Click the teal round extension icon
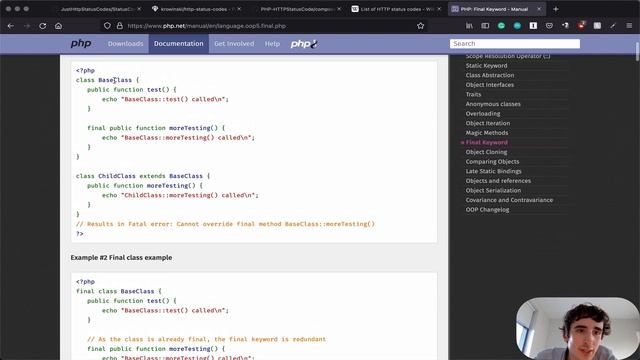The width and height of the screenshot is (640, 360). coord(517,26)
